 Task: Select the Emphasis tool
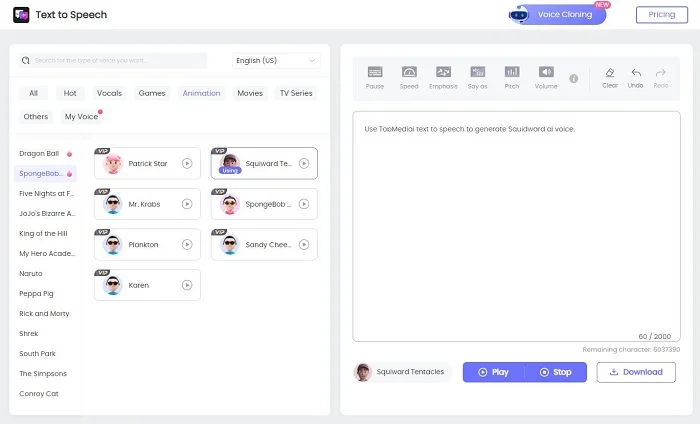(x=443, y=71)
